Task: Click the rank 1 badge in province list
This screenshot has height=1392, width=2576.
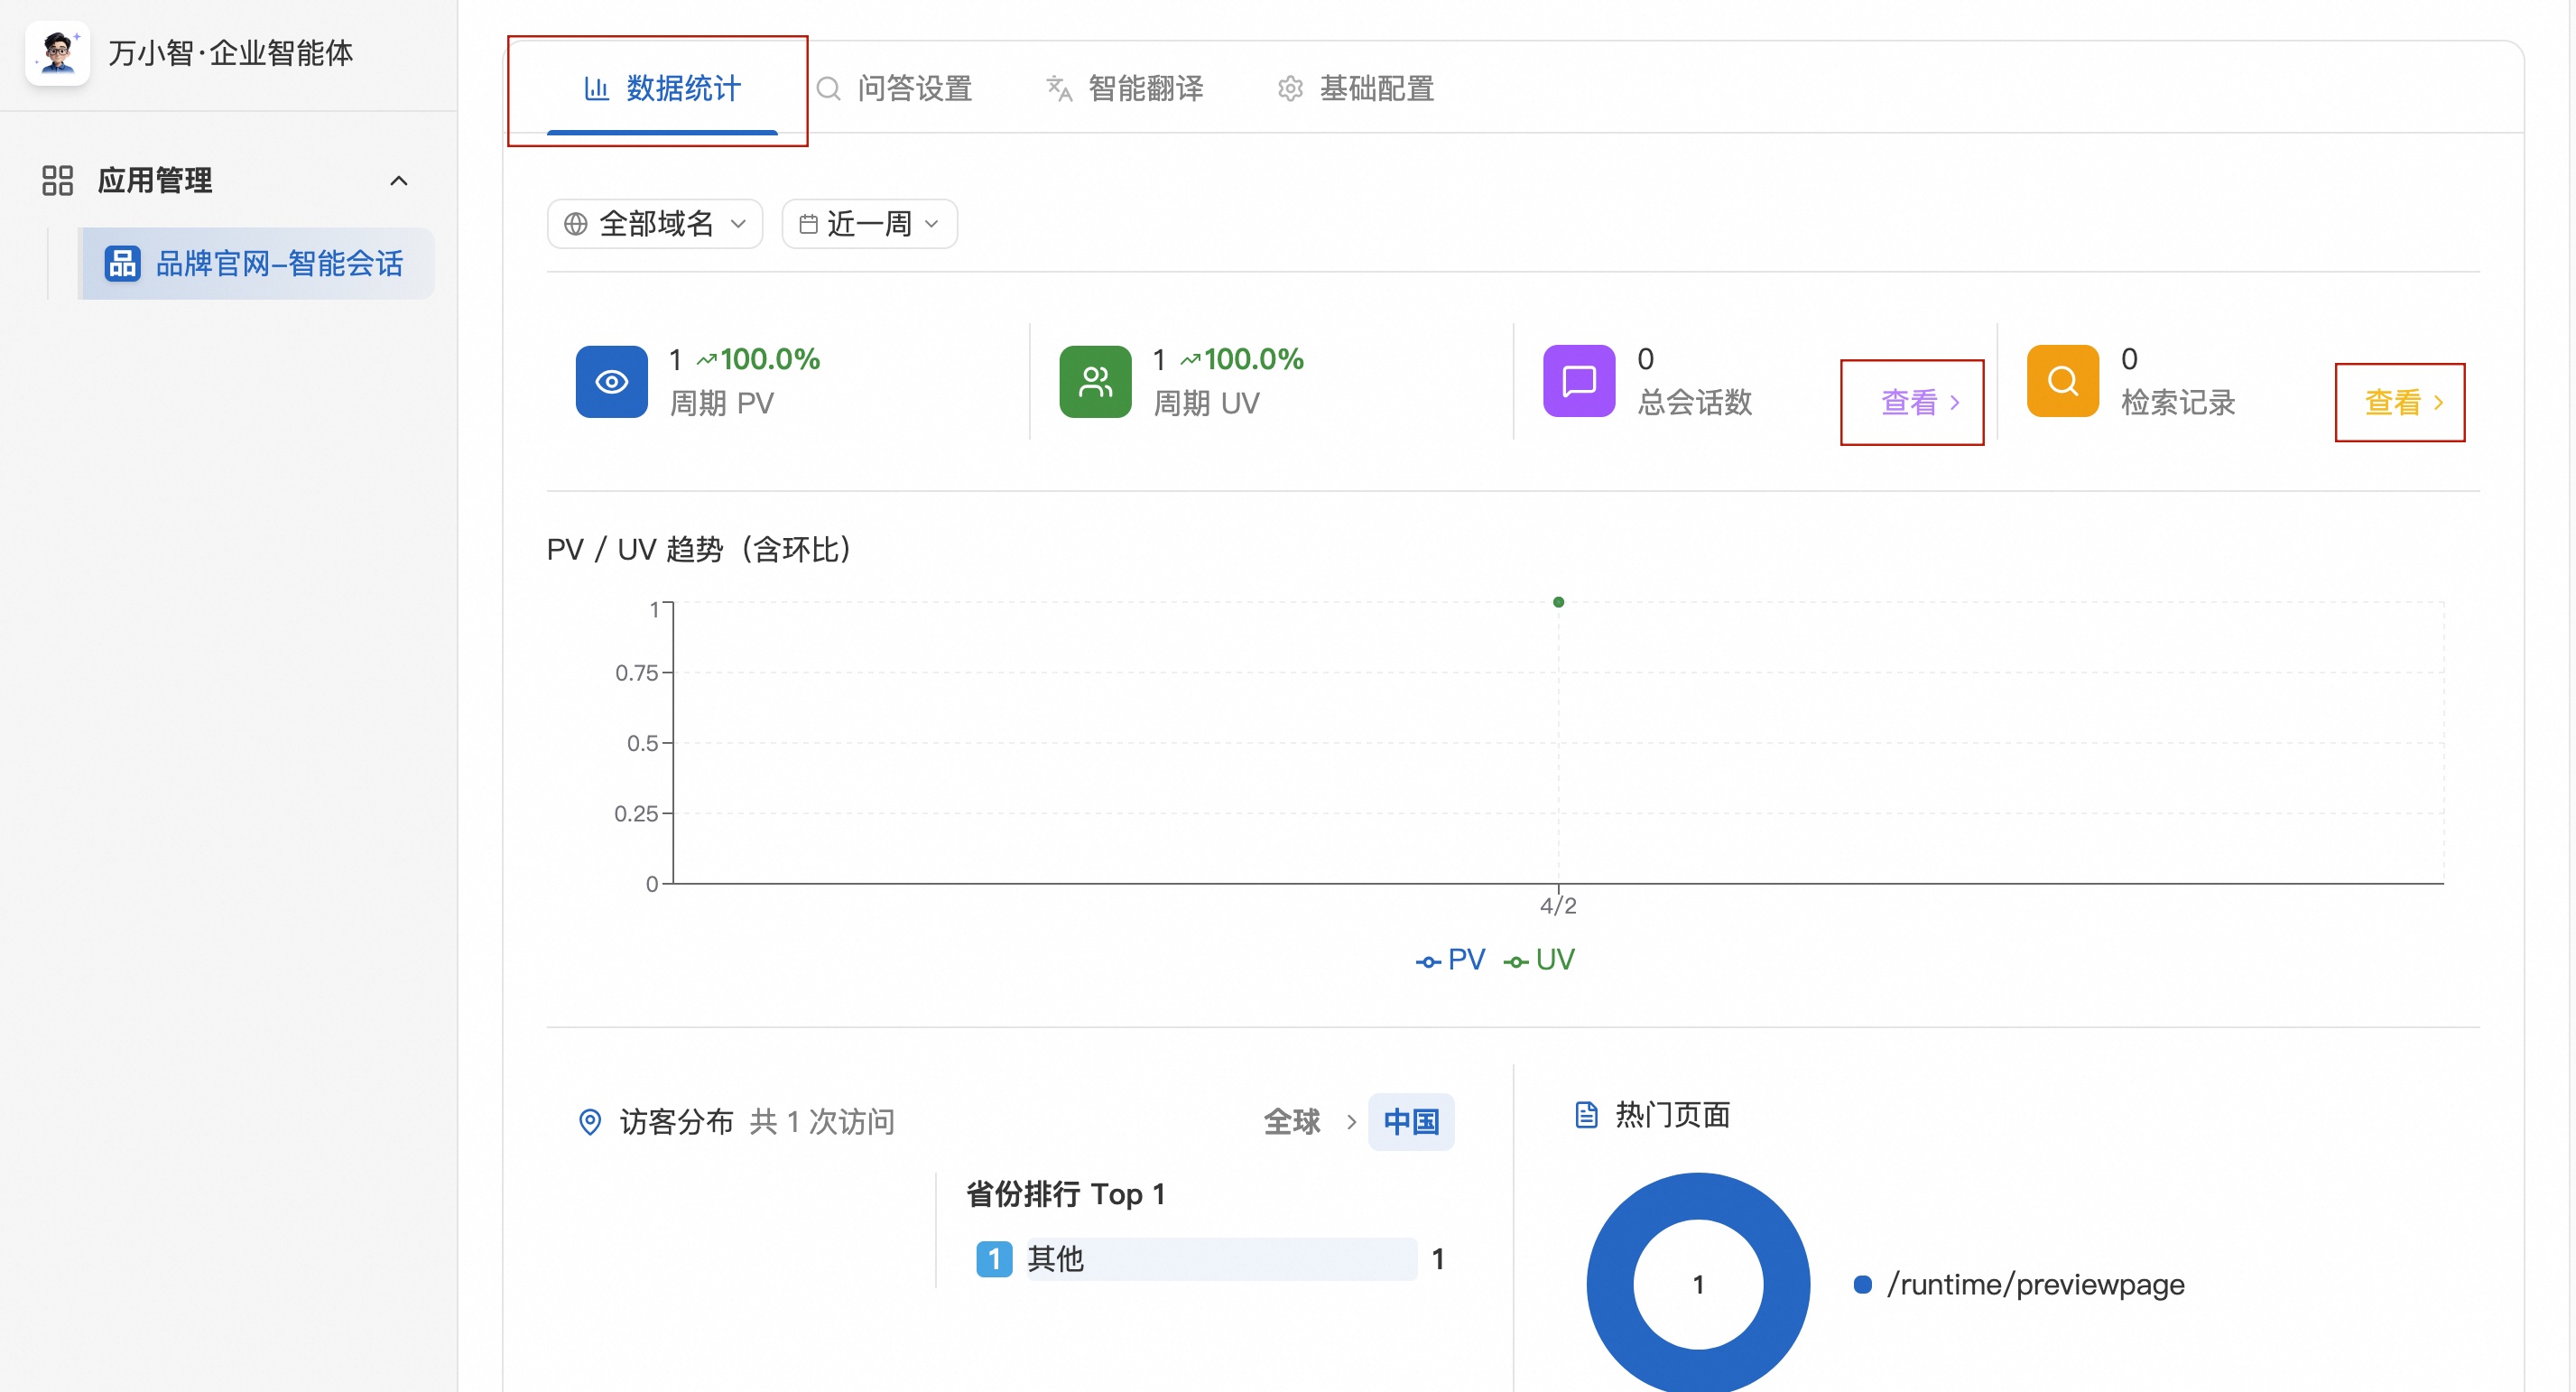Action: pyautogui.click(x=994, y=1259)
